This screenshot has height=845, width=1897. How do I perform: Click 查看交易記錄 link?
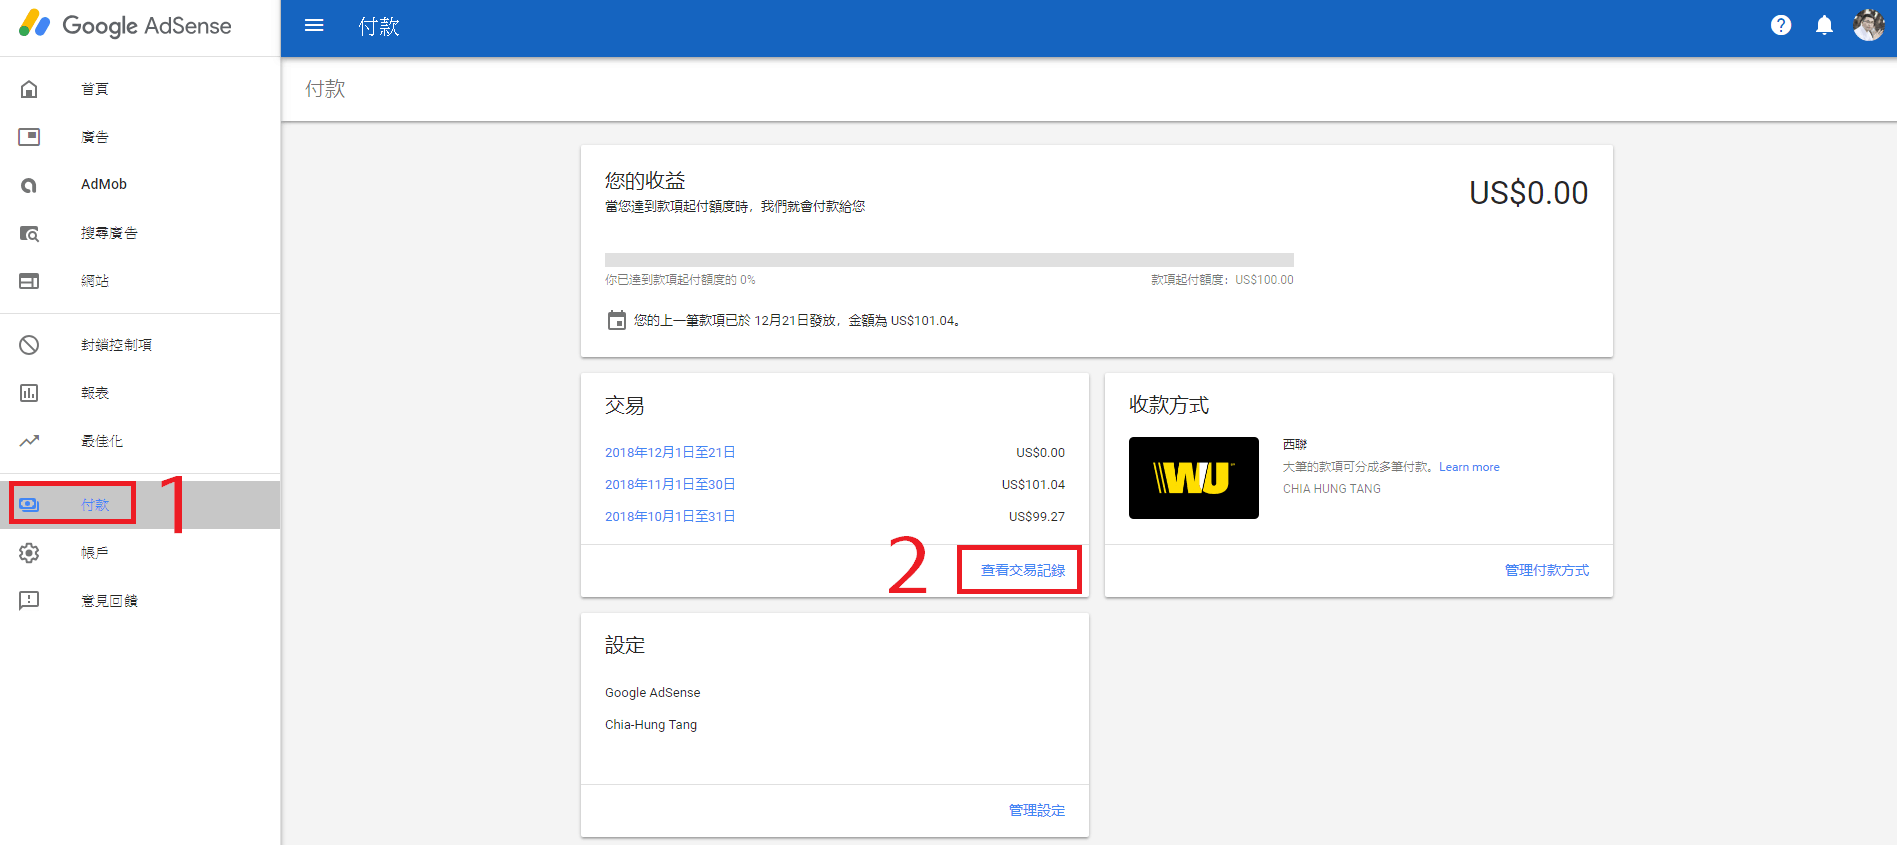point(1023,570)
